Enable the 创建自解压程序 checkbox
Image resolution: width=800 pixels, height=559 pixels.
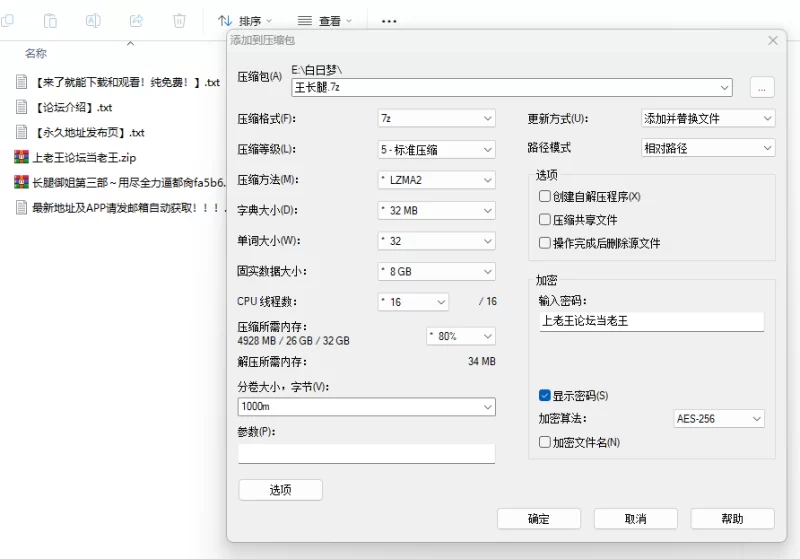click(544, 197)
